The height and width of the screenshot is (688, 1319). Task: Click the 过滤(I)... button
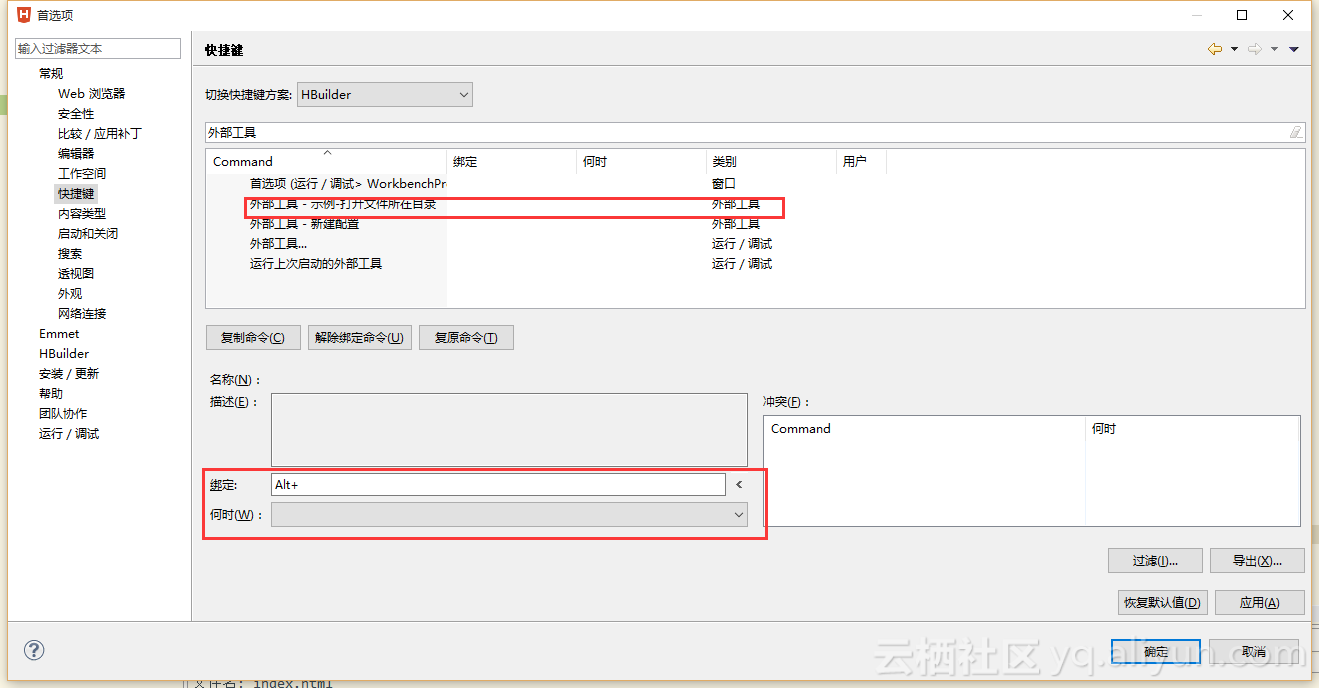1155,560
